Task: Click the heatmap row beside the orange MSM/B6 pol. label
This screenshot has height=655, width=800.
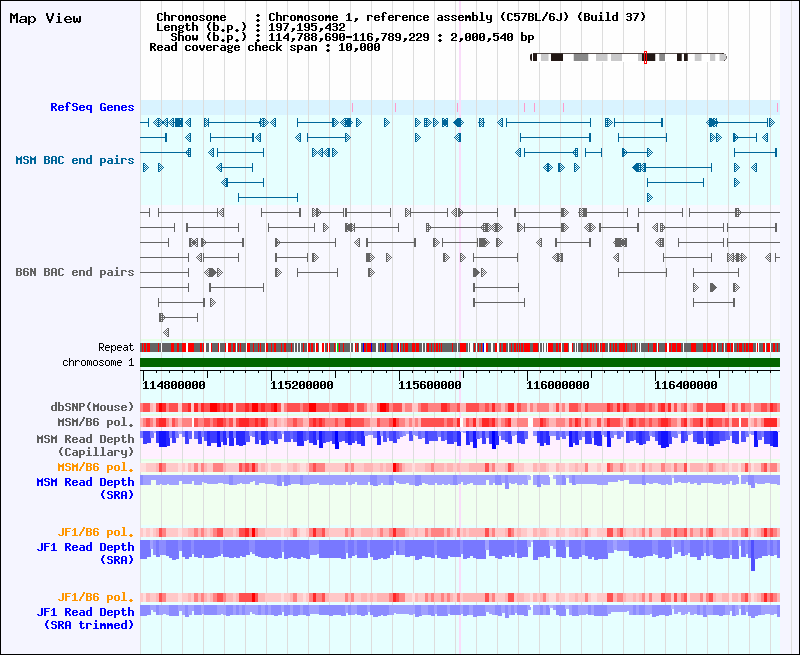Action: click(460, 467)
